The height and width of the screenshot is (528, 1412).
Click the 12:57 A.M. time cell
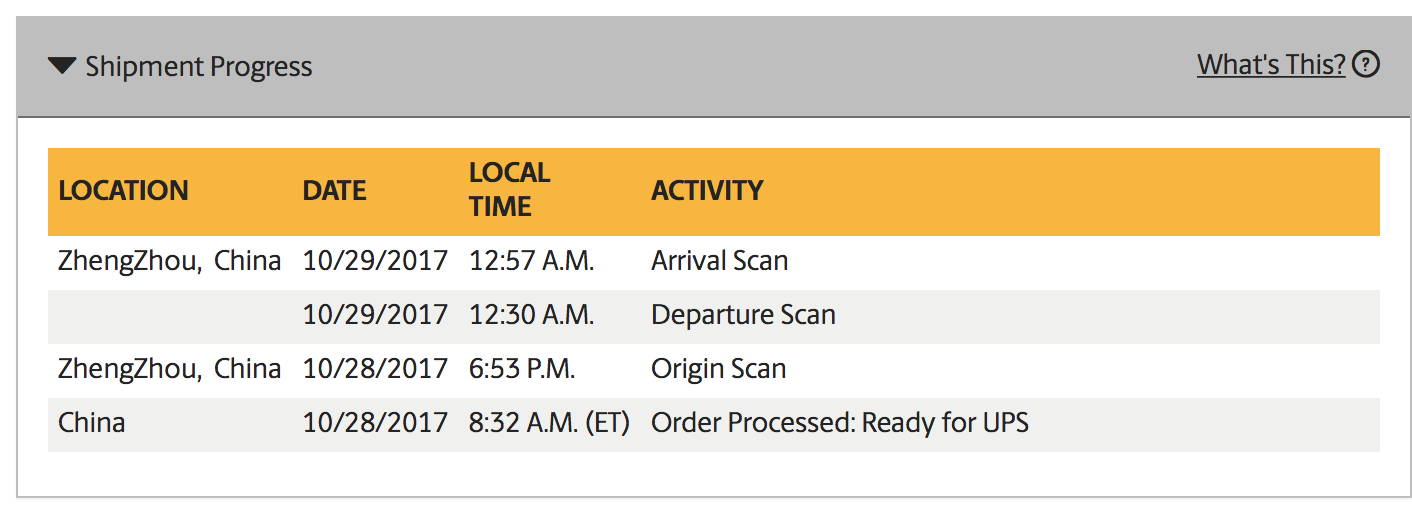(531, 261)
